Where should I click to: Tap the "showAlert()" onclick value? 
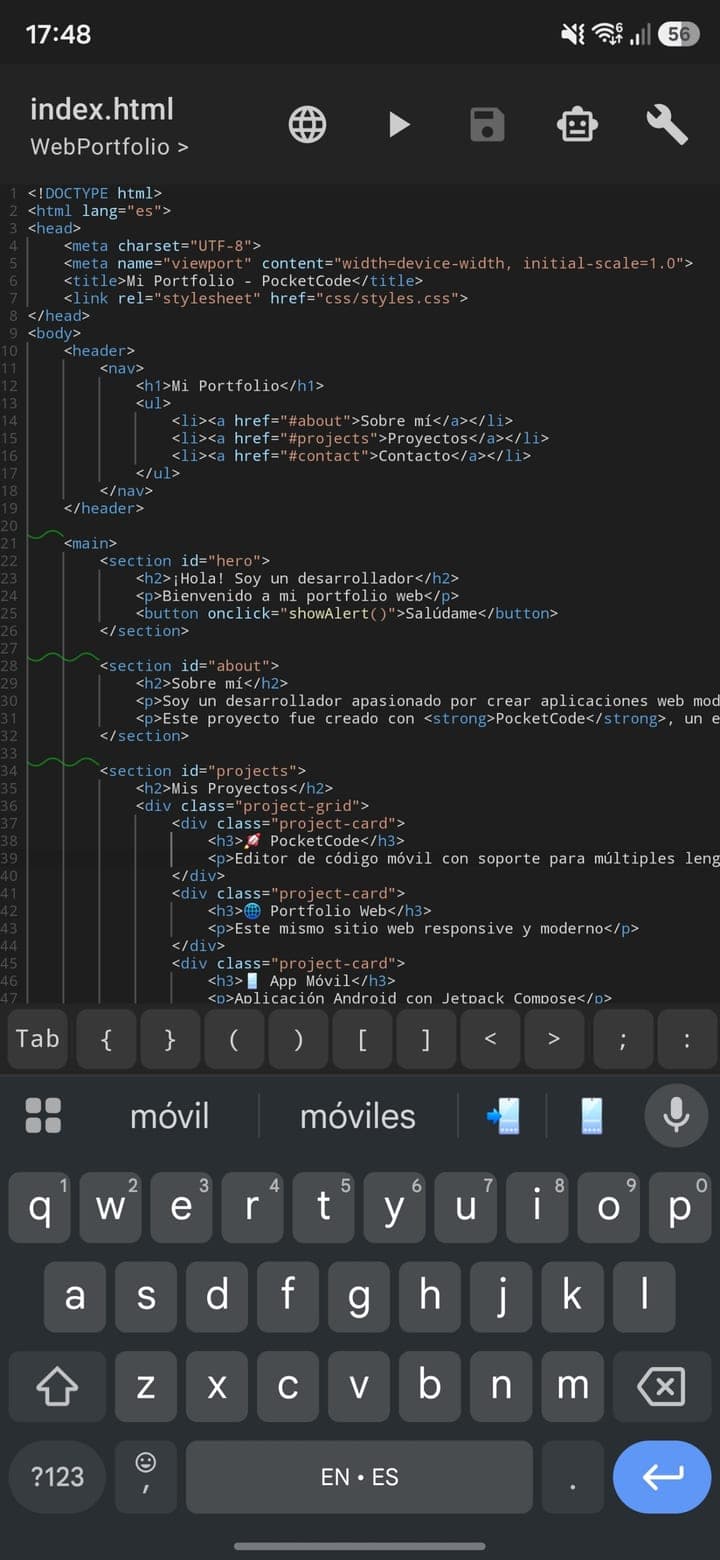pos(340,613)
